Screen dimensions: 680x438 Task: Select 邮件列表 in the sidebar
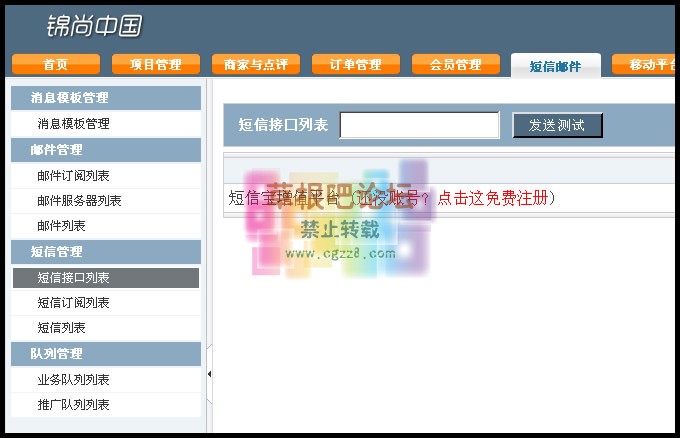106,226
